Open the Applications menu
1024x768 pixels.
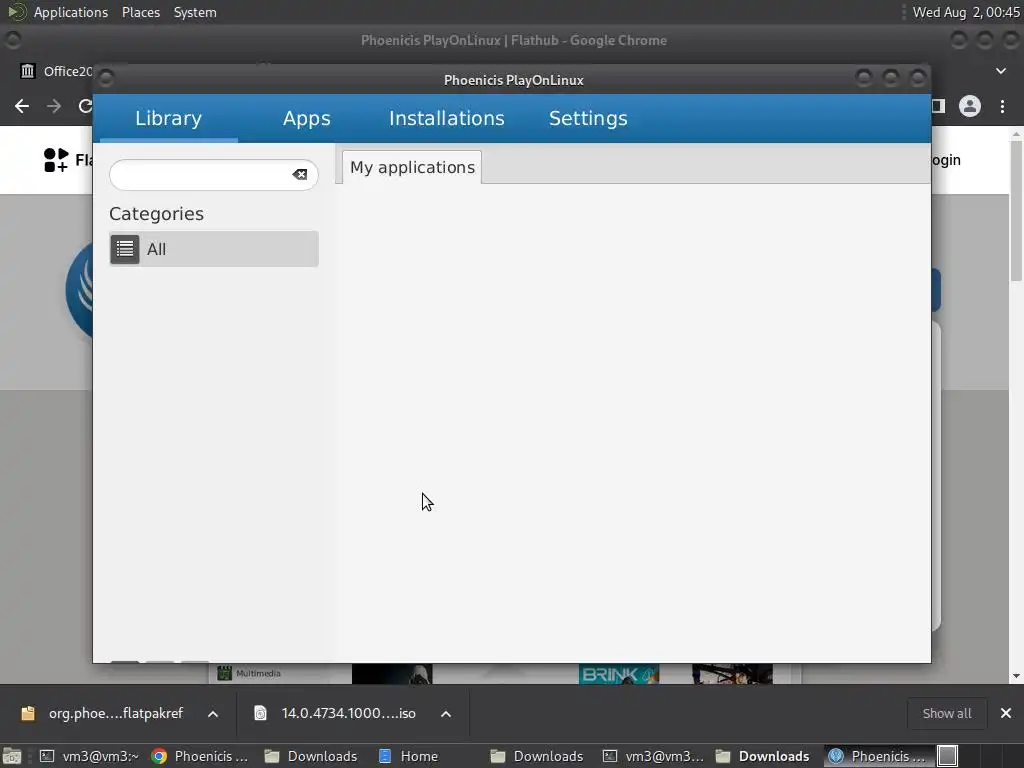click(71, 12)
